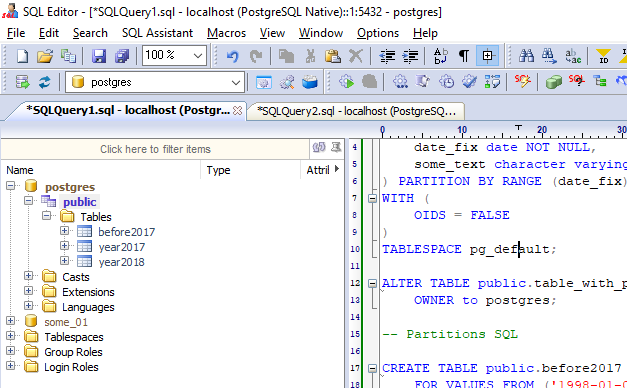Decrease line indent

click(x=387, y=56)
